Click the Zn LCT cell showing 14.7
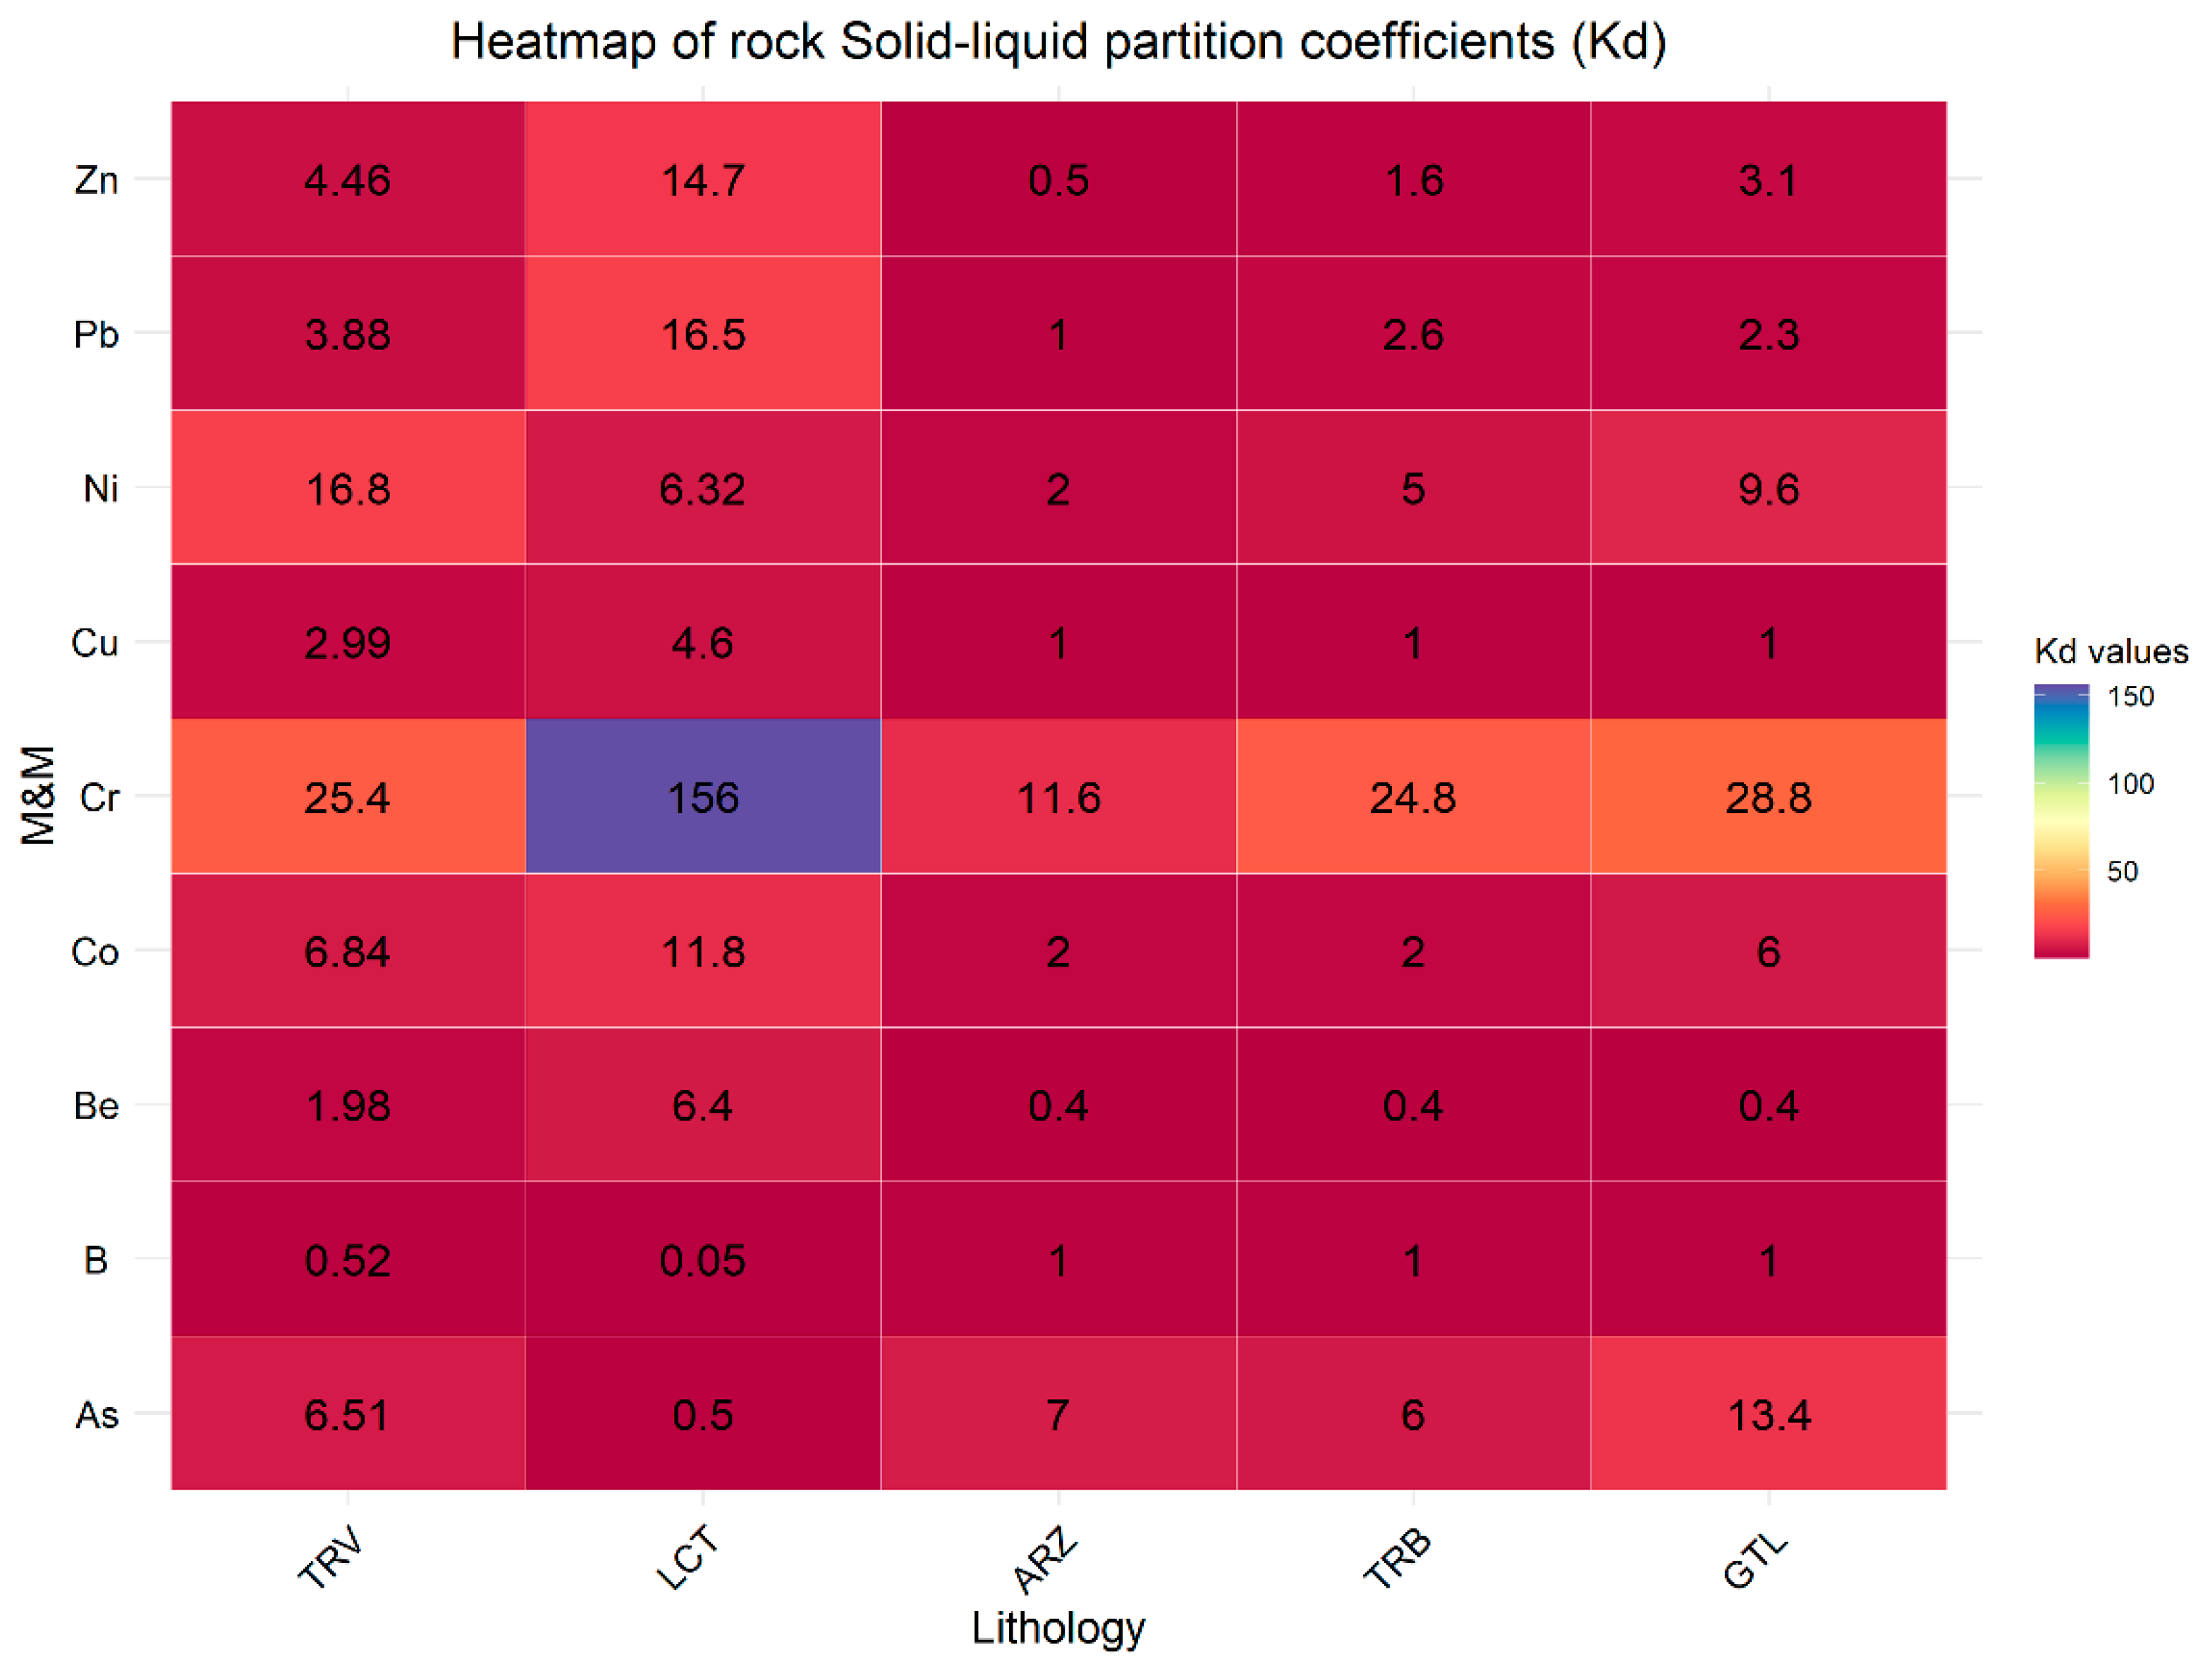The width and height of the screenshot is (2198, 1680). point(702,179)
